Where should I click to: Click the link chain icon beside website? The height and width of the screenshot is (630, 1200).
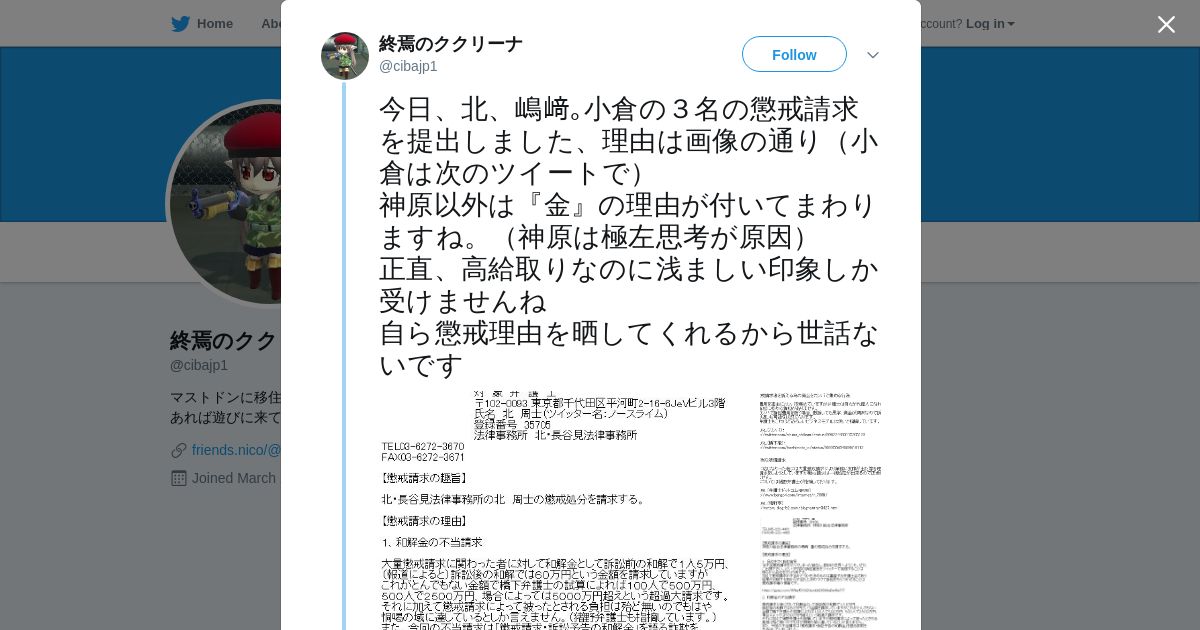coord(179,450)
